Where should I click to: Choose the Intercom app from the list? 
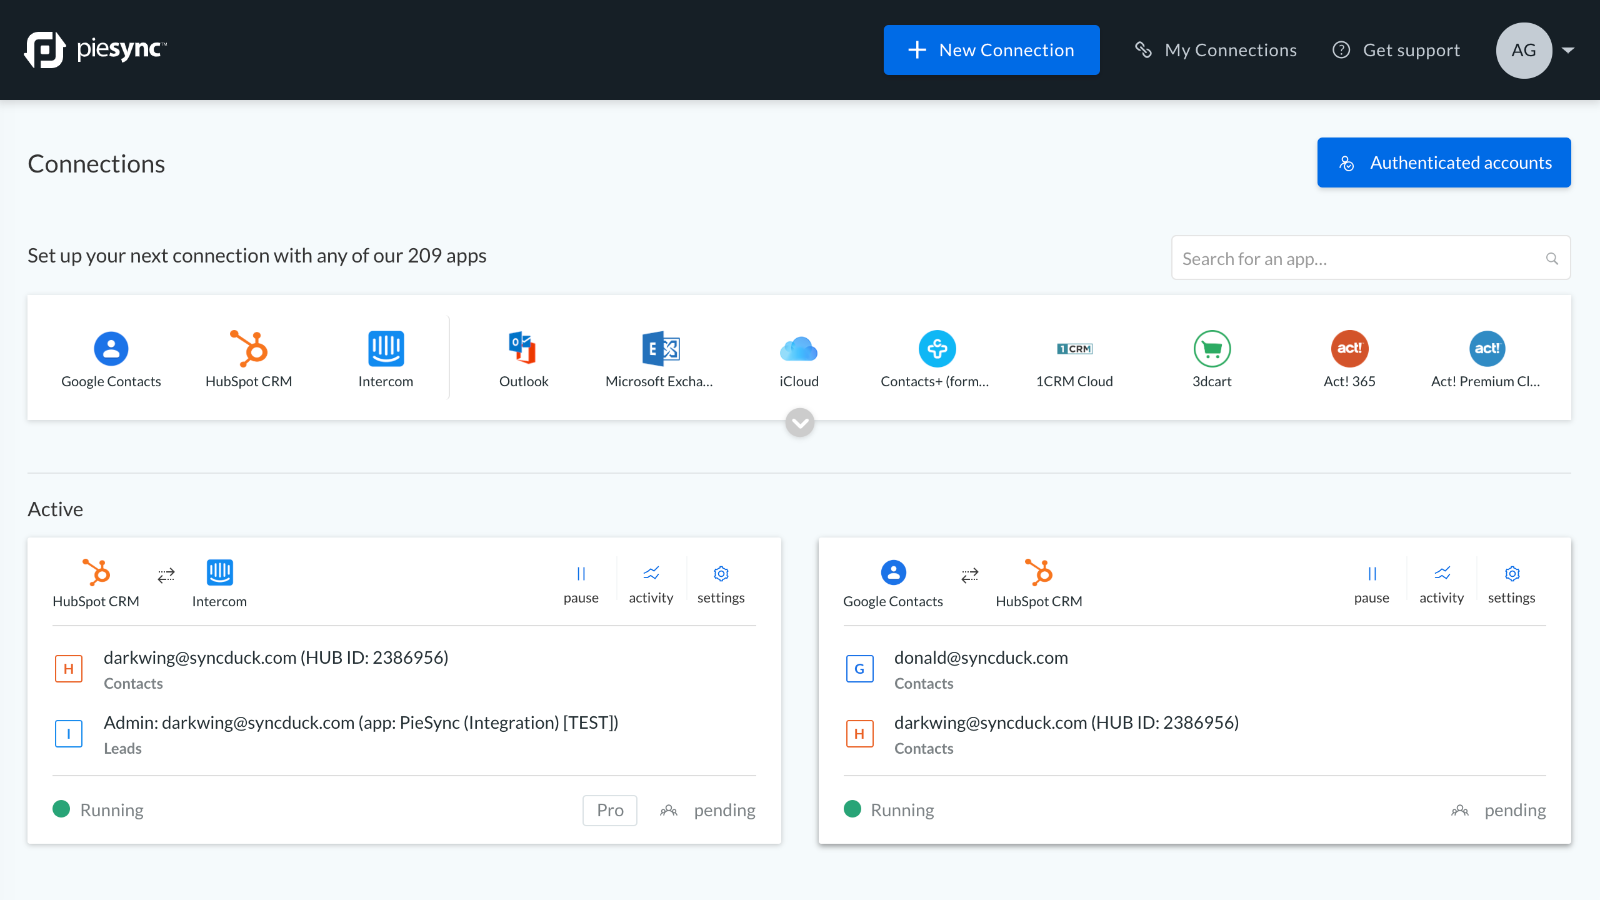pos(386,350)
